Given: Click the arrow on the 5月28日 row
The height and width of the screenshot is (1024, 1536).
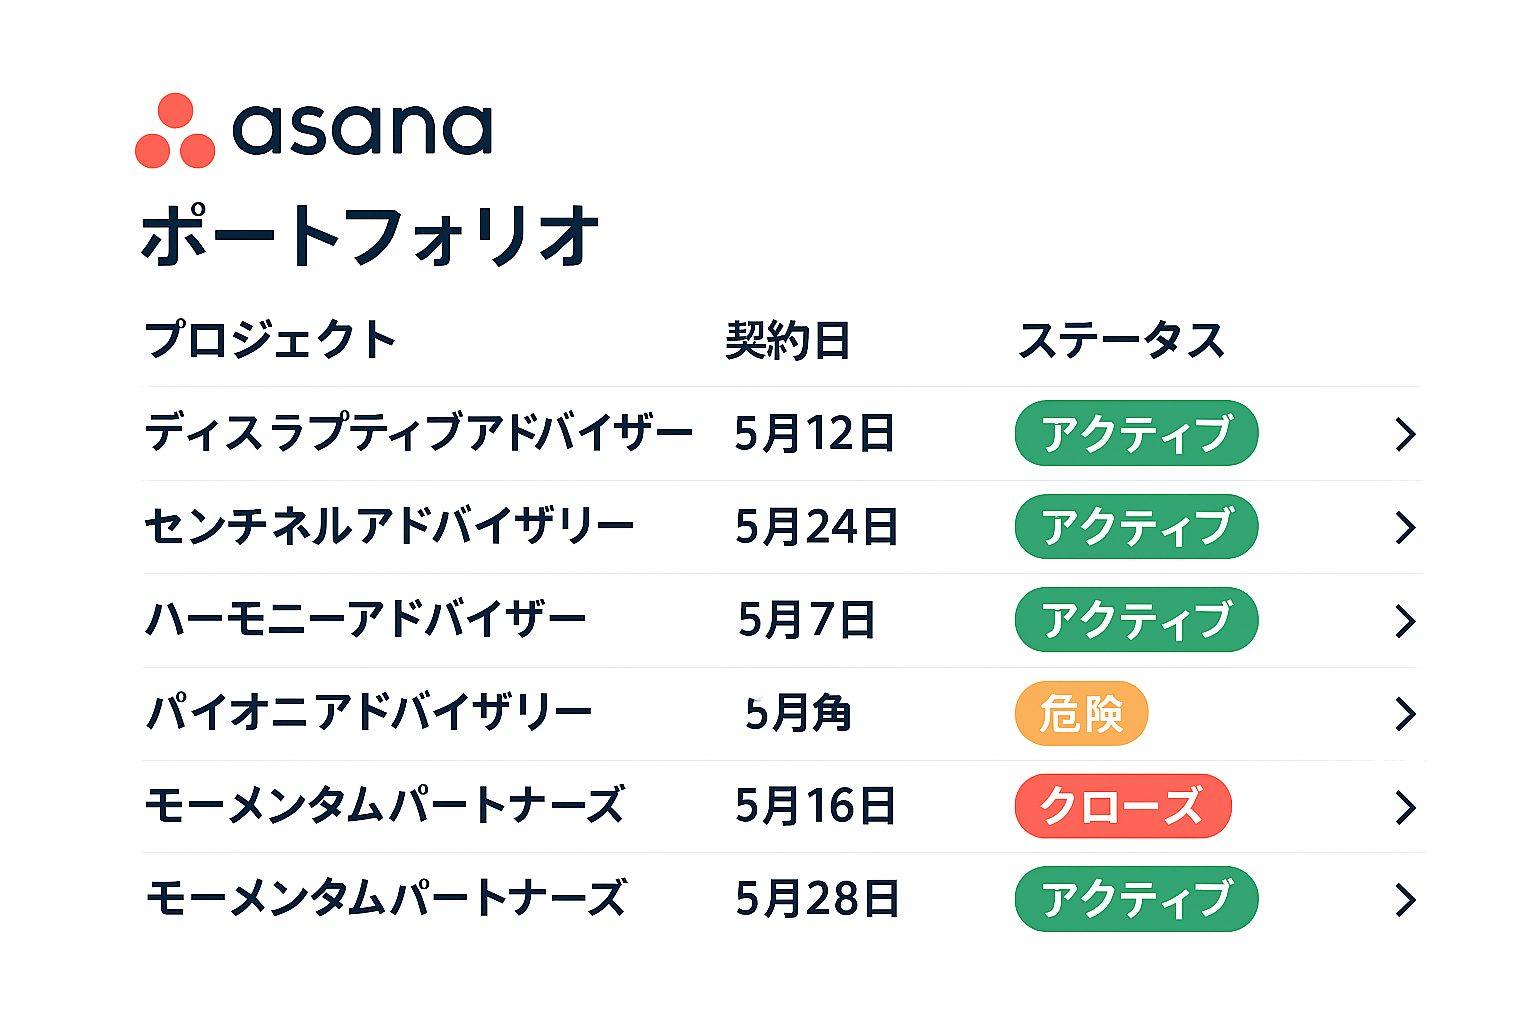Looking at the screenshot, I should (1405, 900).
